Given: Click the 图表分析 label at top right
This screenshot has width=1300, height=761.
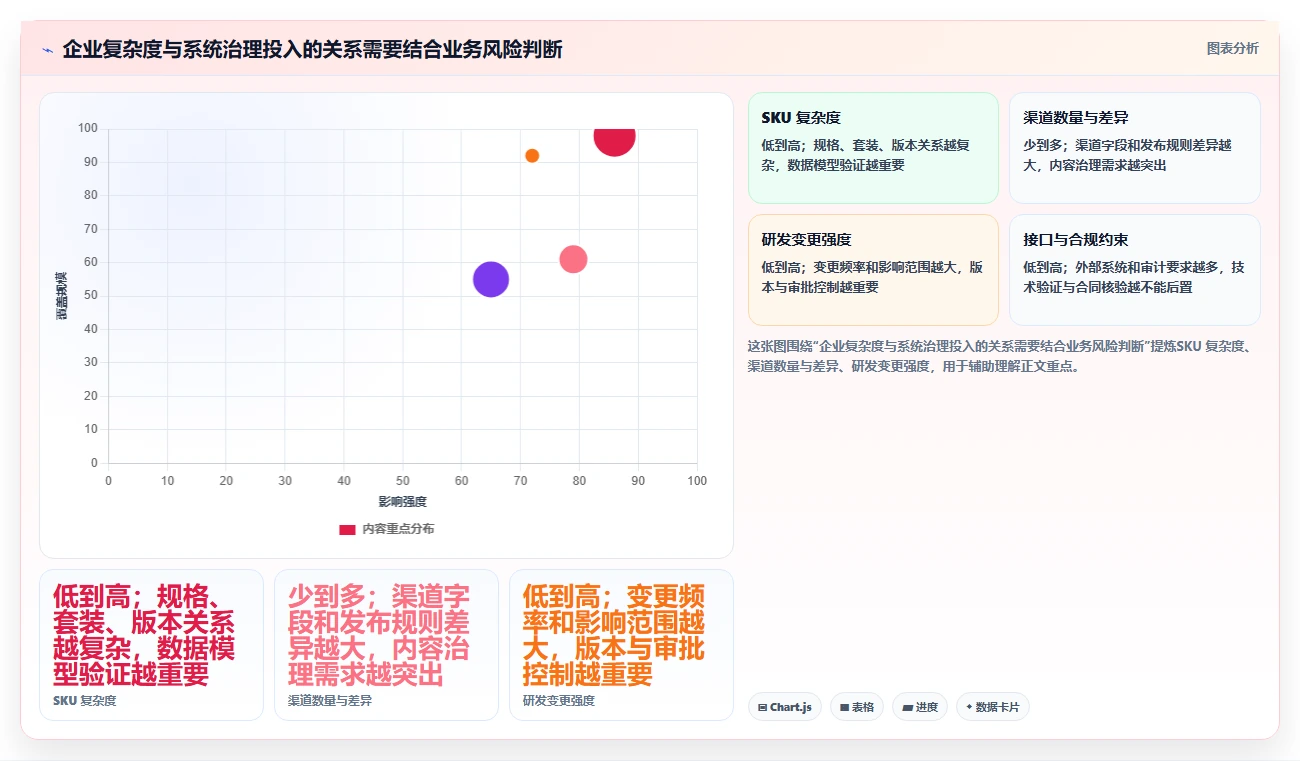Looking at the screenshot, I should 1232,48.
